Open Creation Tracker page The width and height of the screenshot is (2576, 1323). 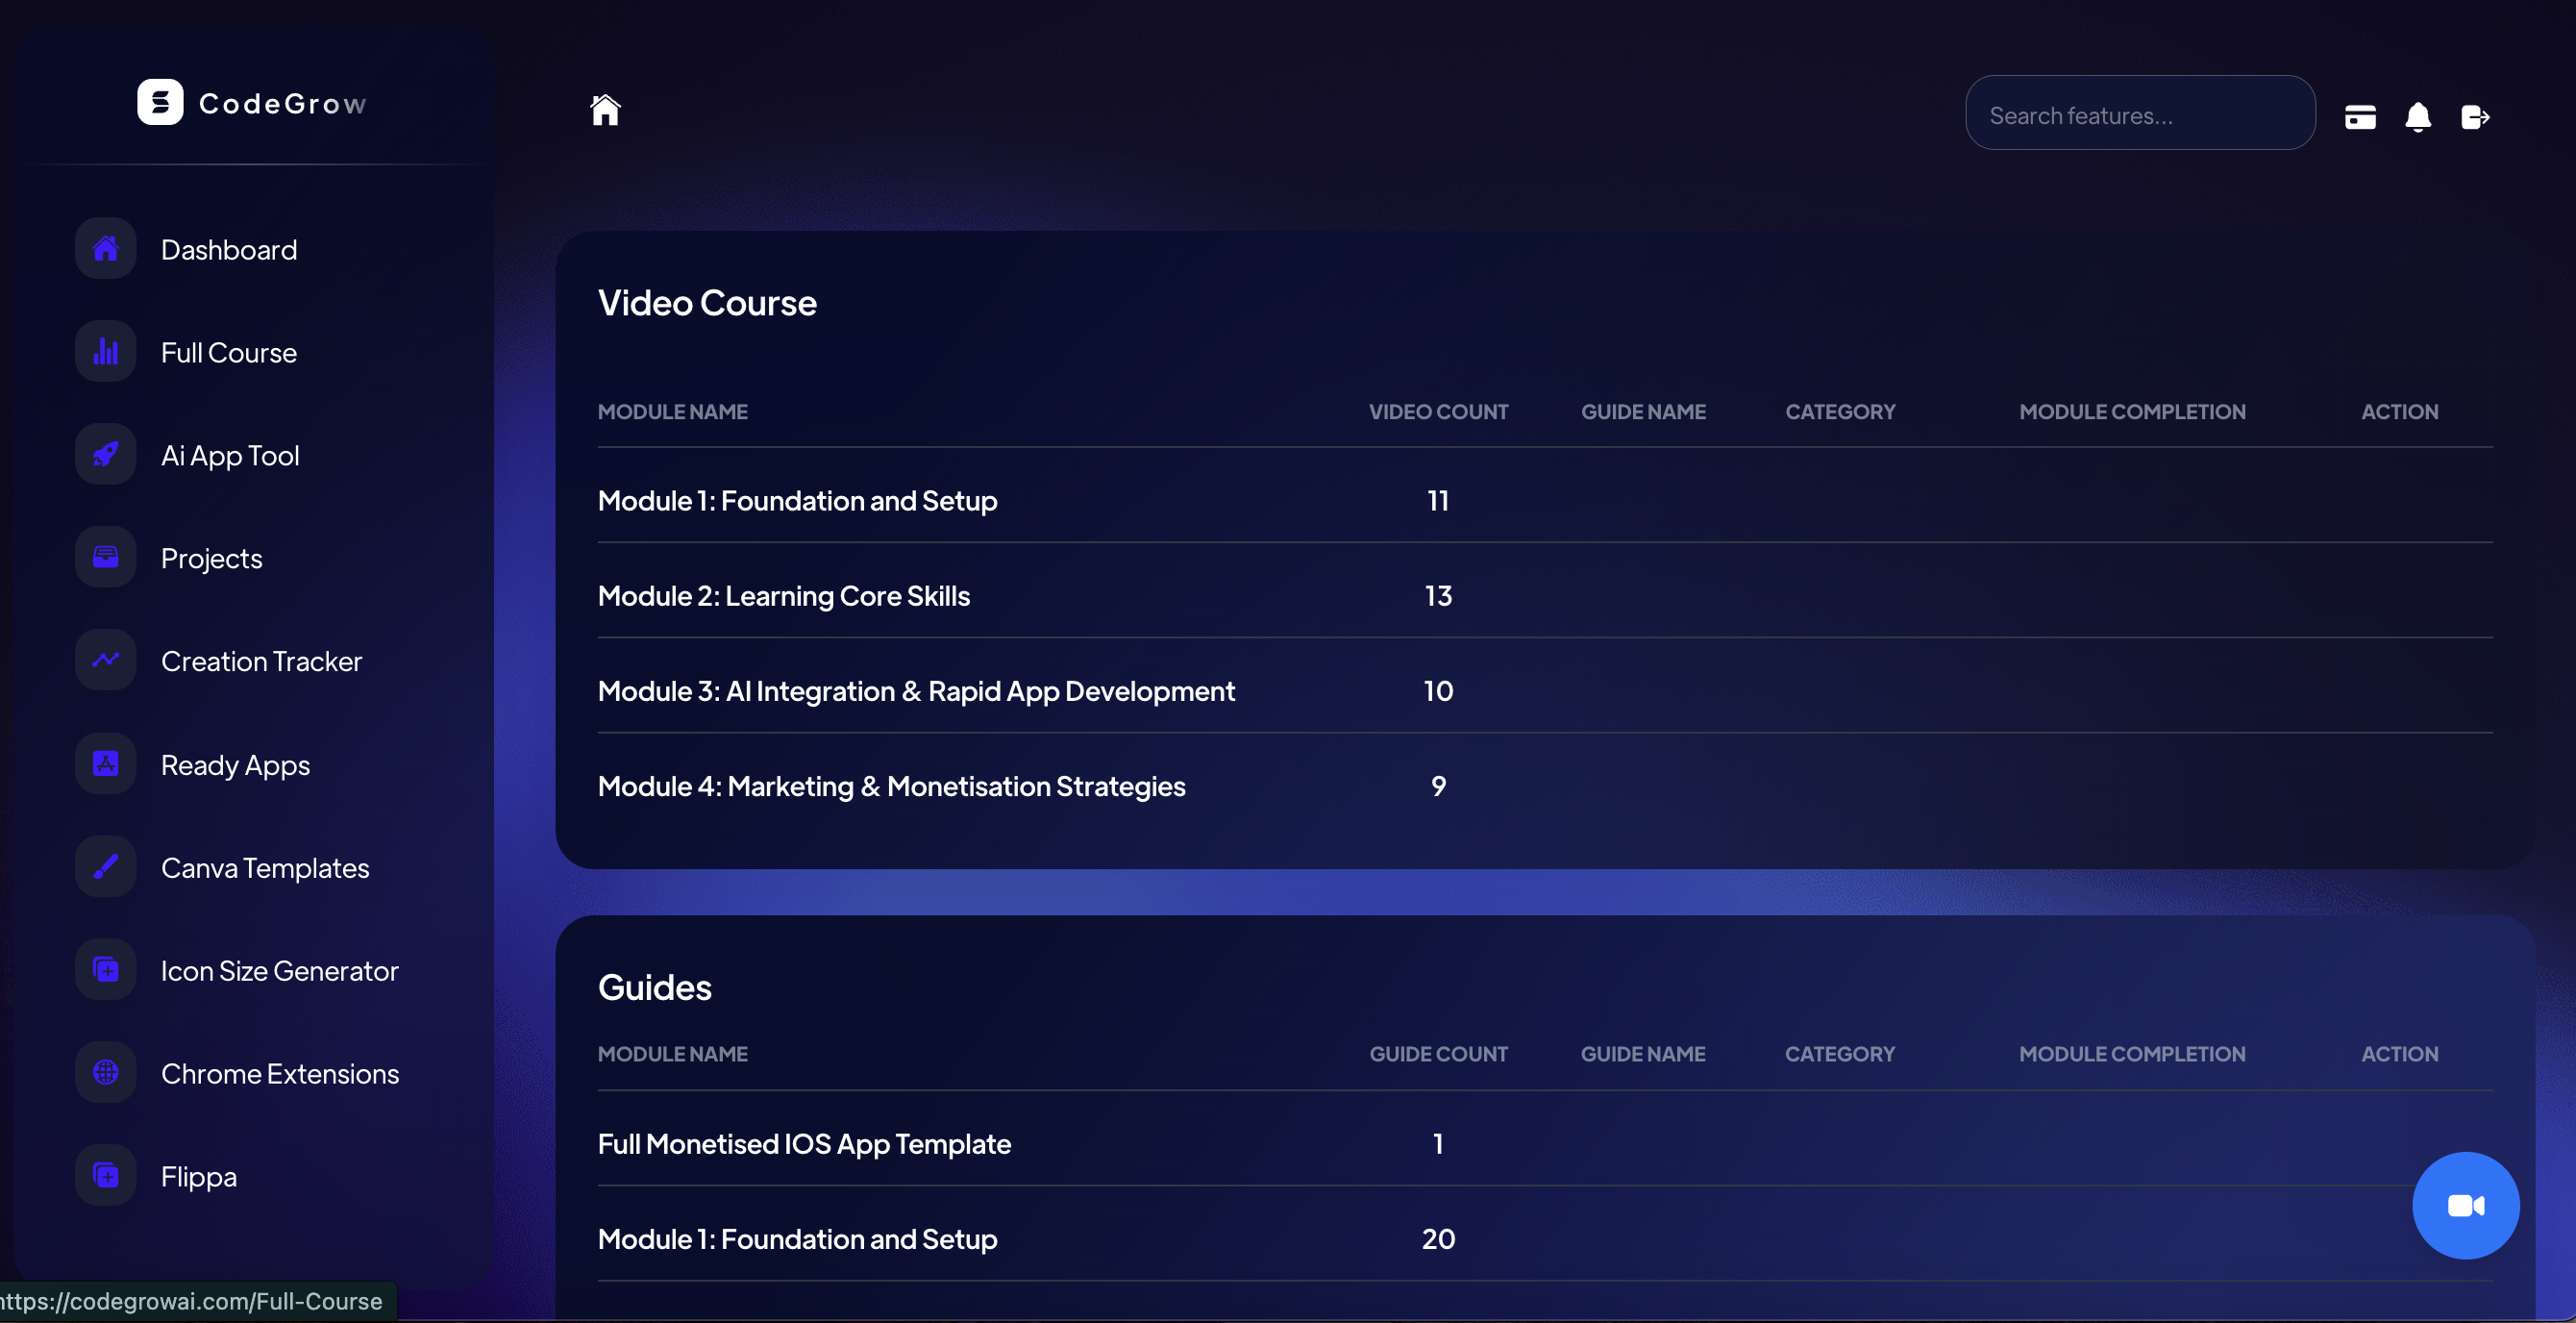tap(261, 661)
